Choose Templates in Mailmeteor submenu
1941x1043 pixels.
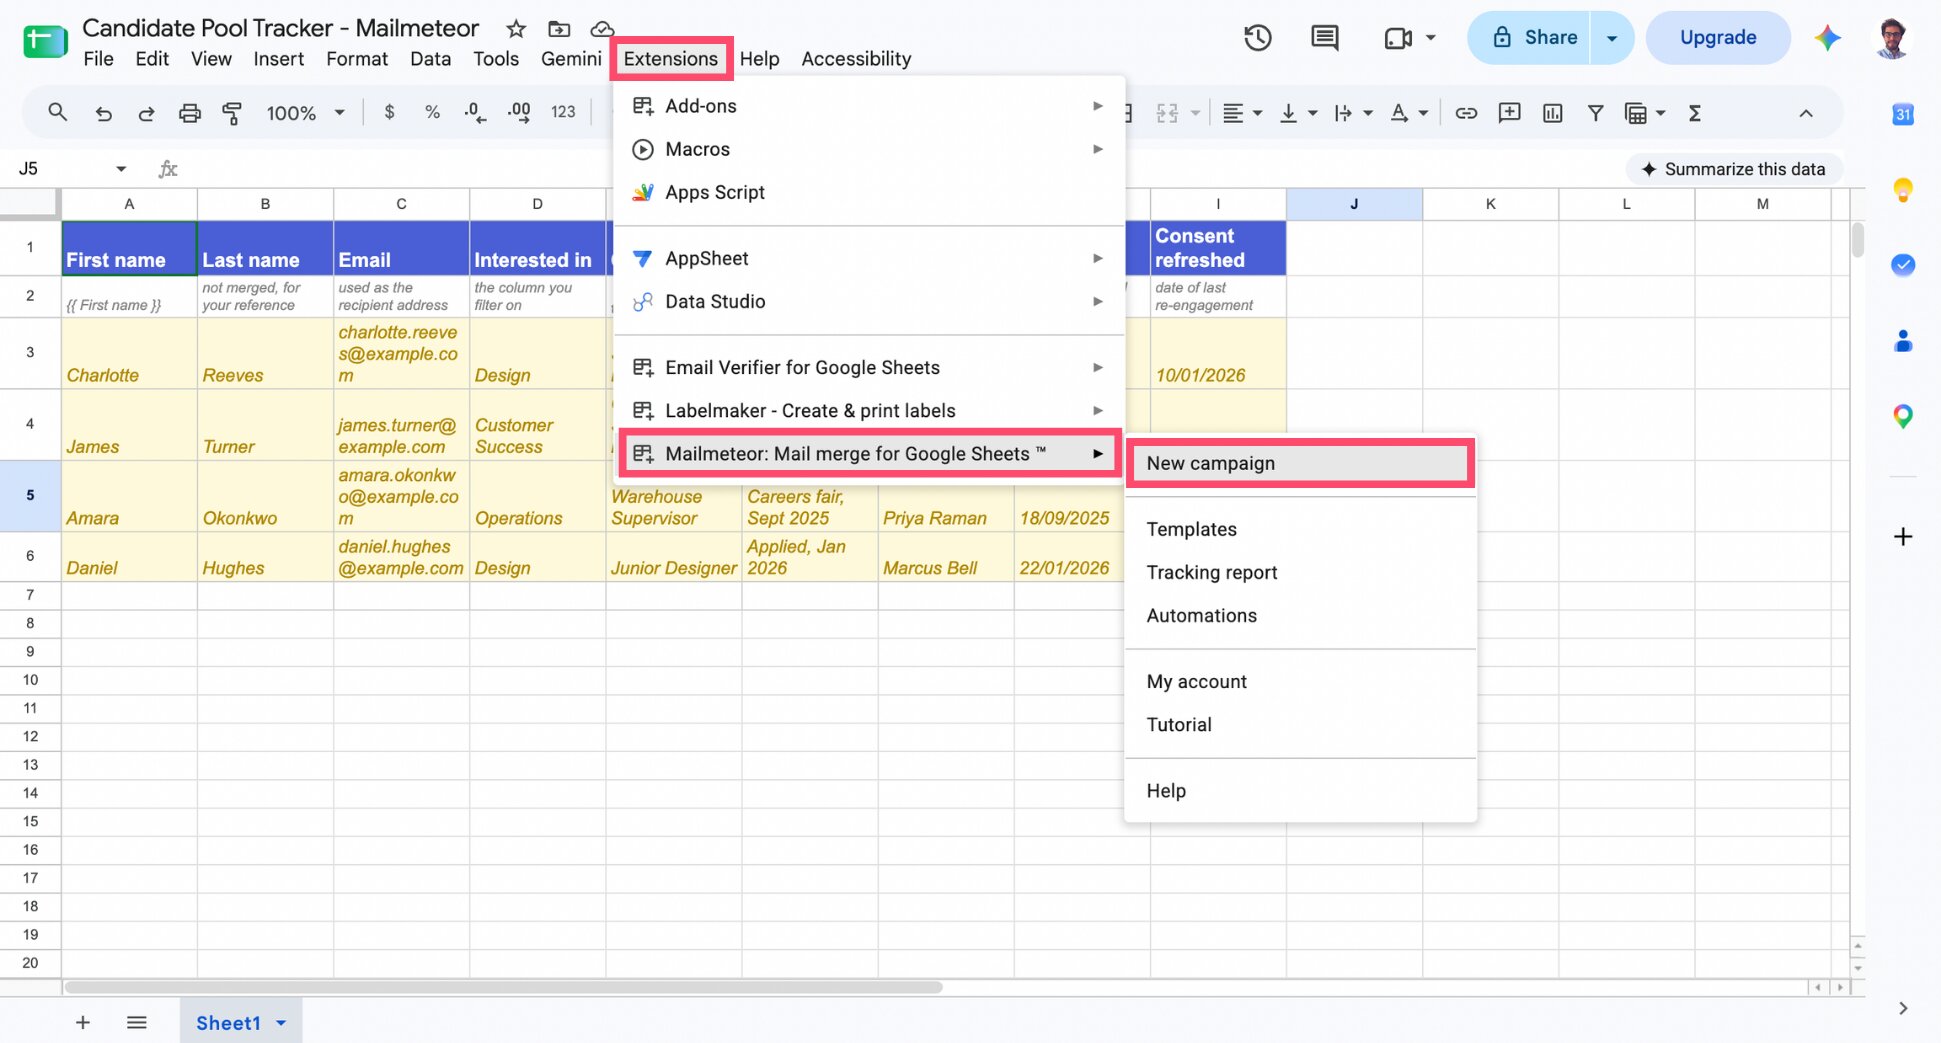(x=1300, y=530)
